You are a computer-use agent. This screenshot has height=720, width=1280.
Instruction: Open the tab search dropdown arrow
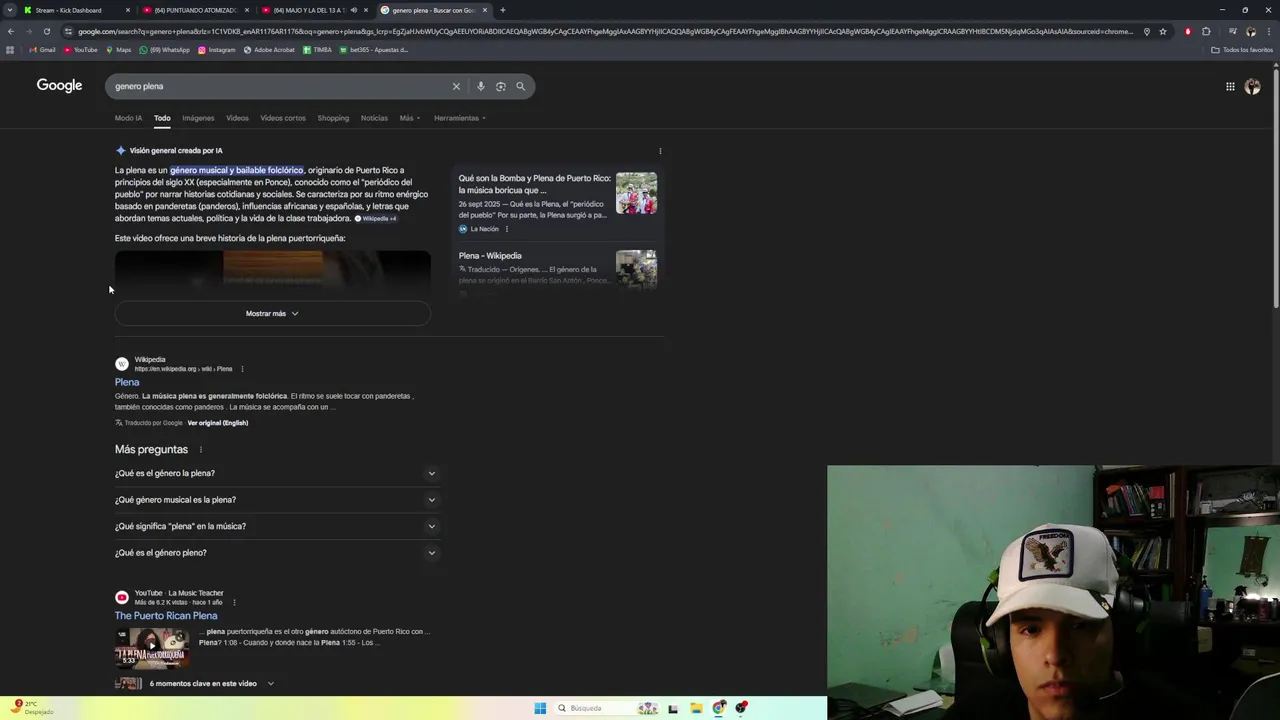[10, 10]
